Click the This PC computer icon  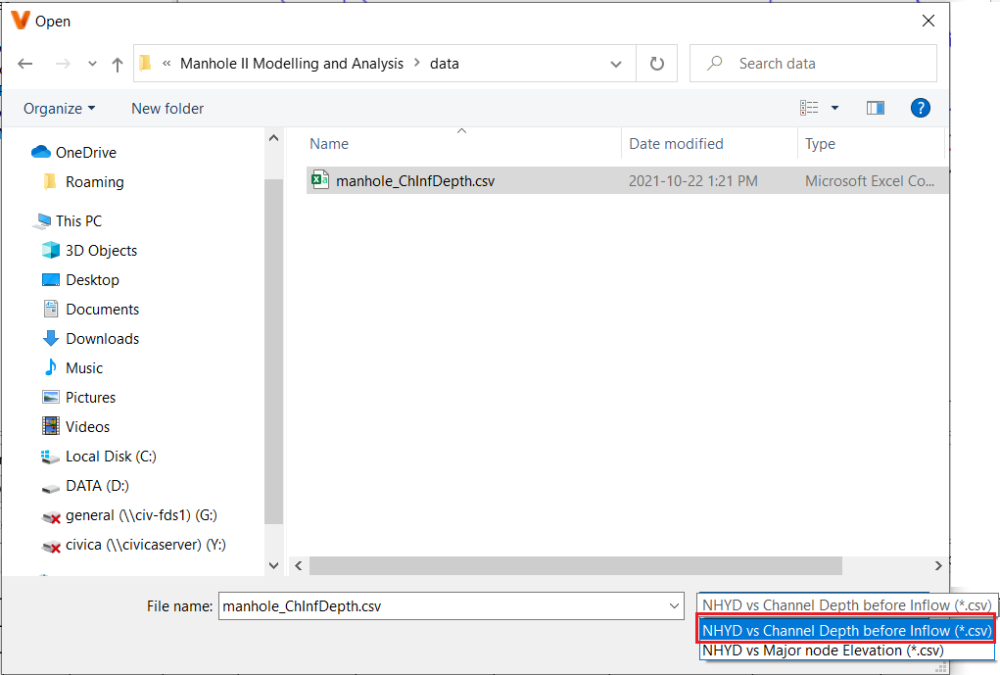click(x=43, y=221)
